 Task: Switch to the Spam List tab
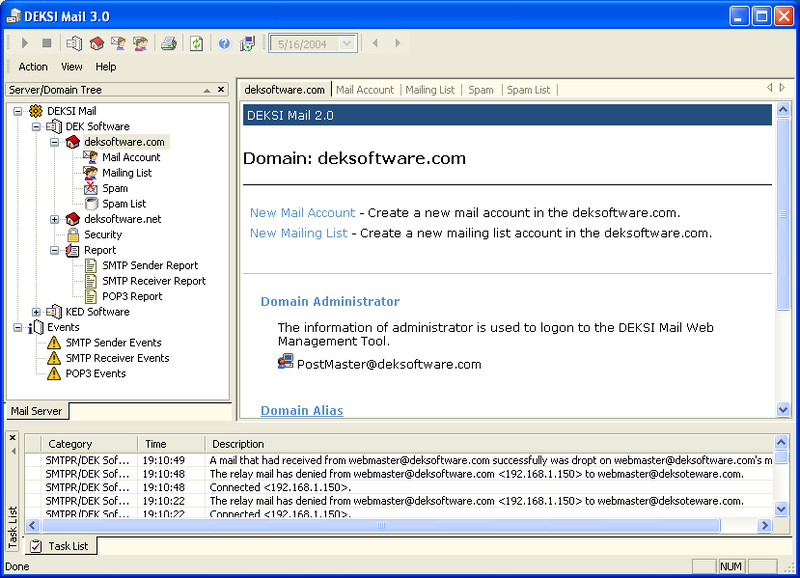528,90
